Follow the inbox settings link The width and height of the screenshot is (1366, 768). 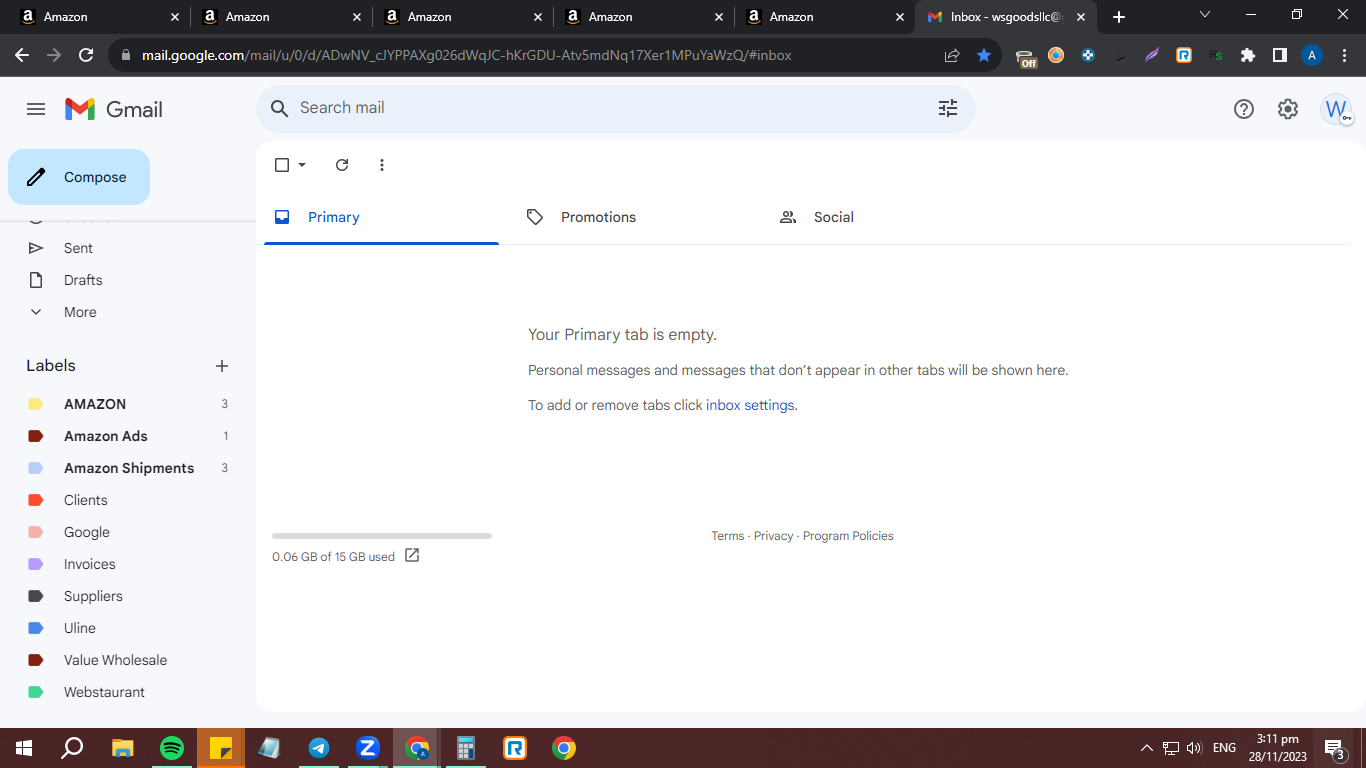pyautogui.click(x=750, y=405)
